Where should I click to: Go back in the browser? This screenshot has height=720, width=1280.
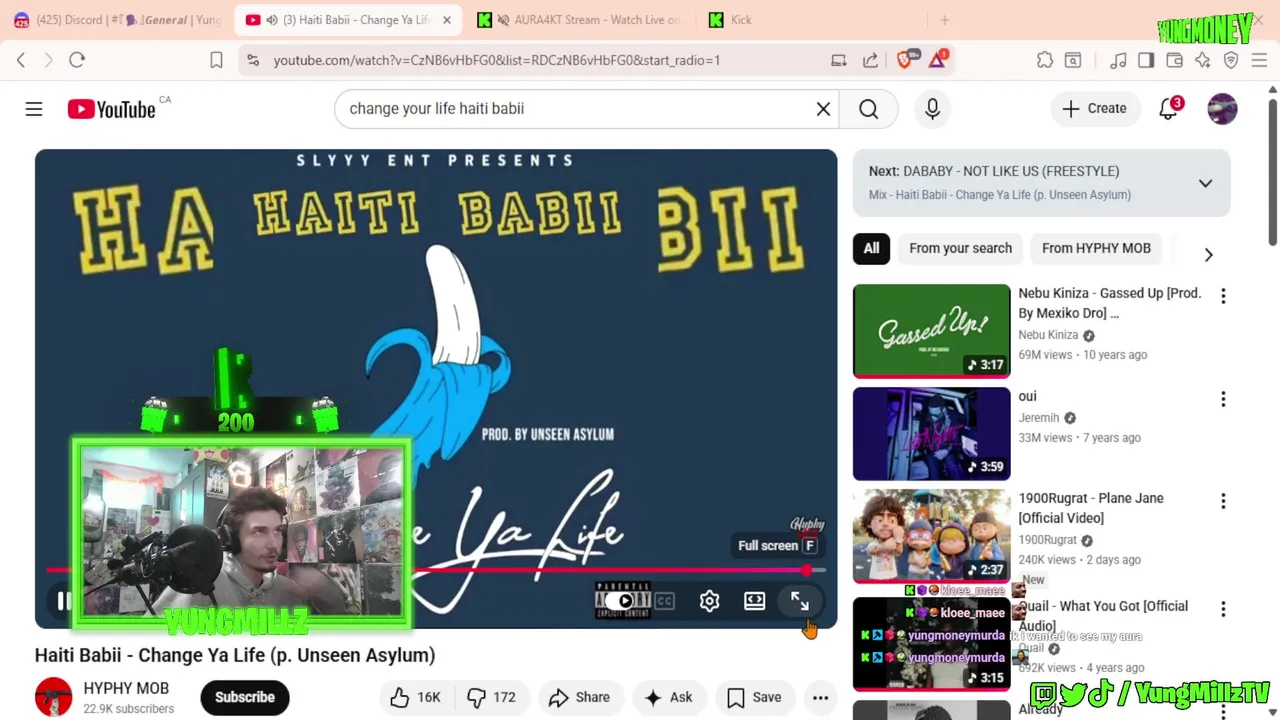coord(21,60)
